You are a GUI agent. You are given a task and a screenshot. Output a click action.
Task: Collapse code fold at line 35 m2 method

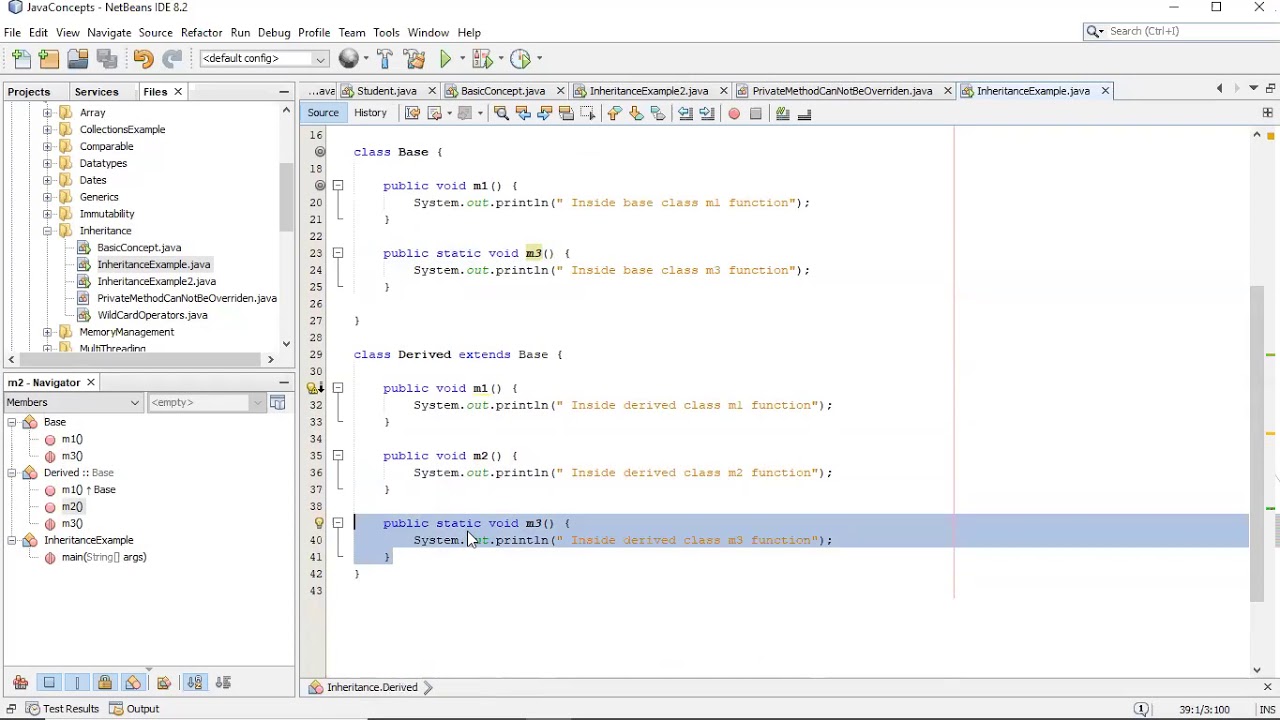[338, 456]
